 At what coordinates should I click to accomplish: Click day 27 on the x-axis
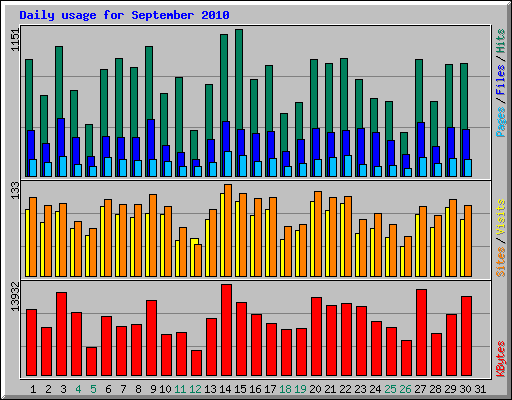pyautogui.click(x=420, y=389)
